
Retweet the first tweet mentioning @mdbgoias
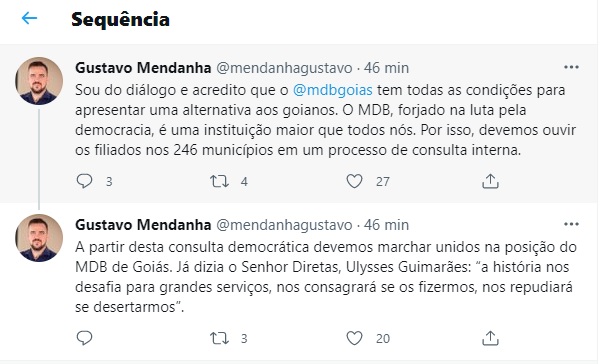coord(219,181)
